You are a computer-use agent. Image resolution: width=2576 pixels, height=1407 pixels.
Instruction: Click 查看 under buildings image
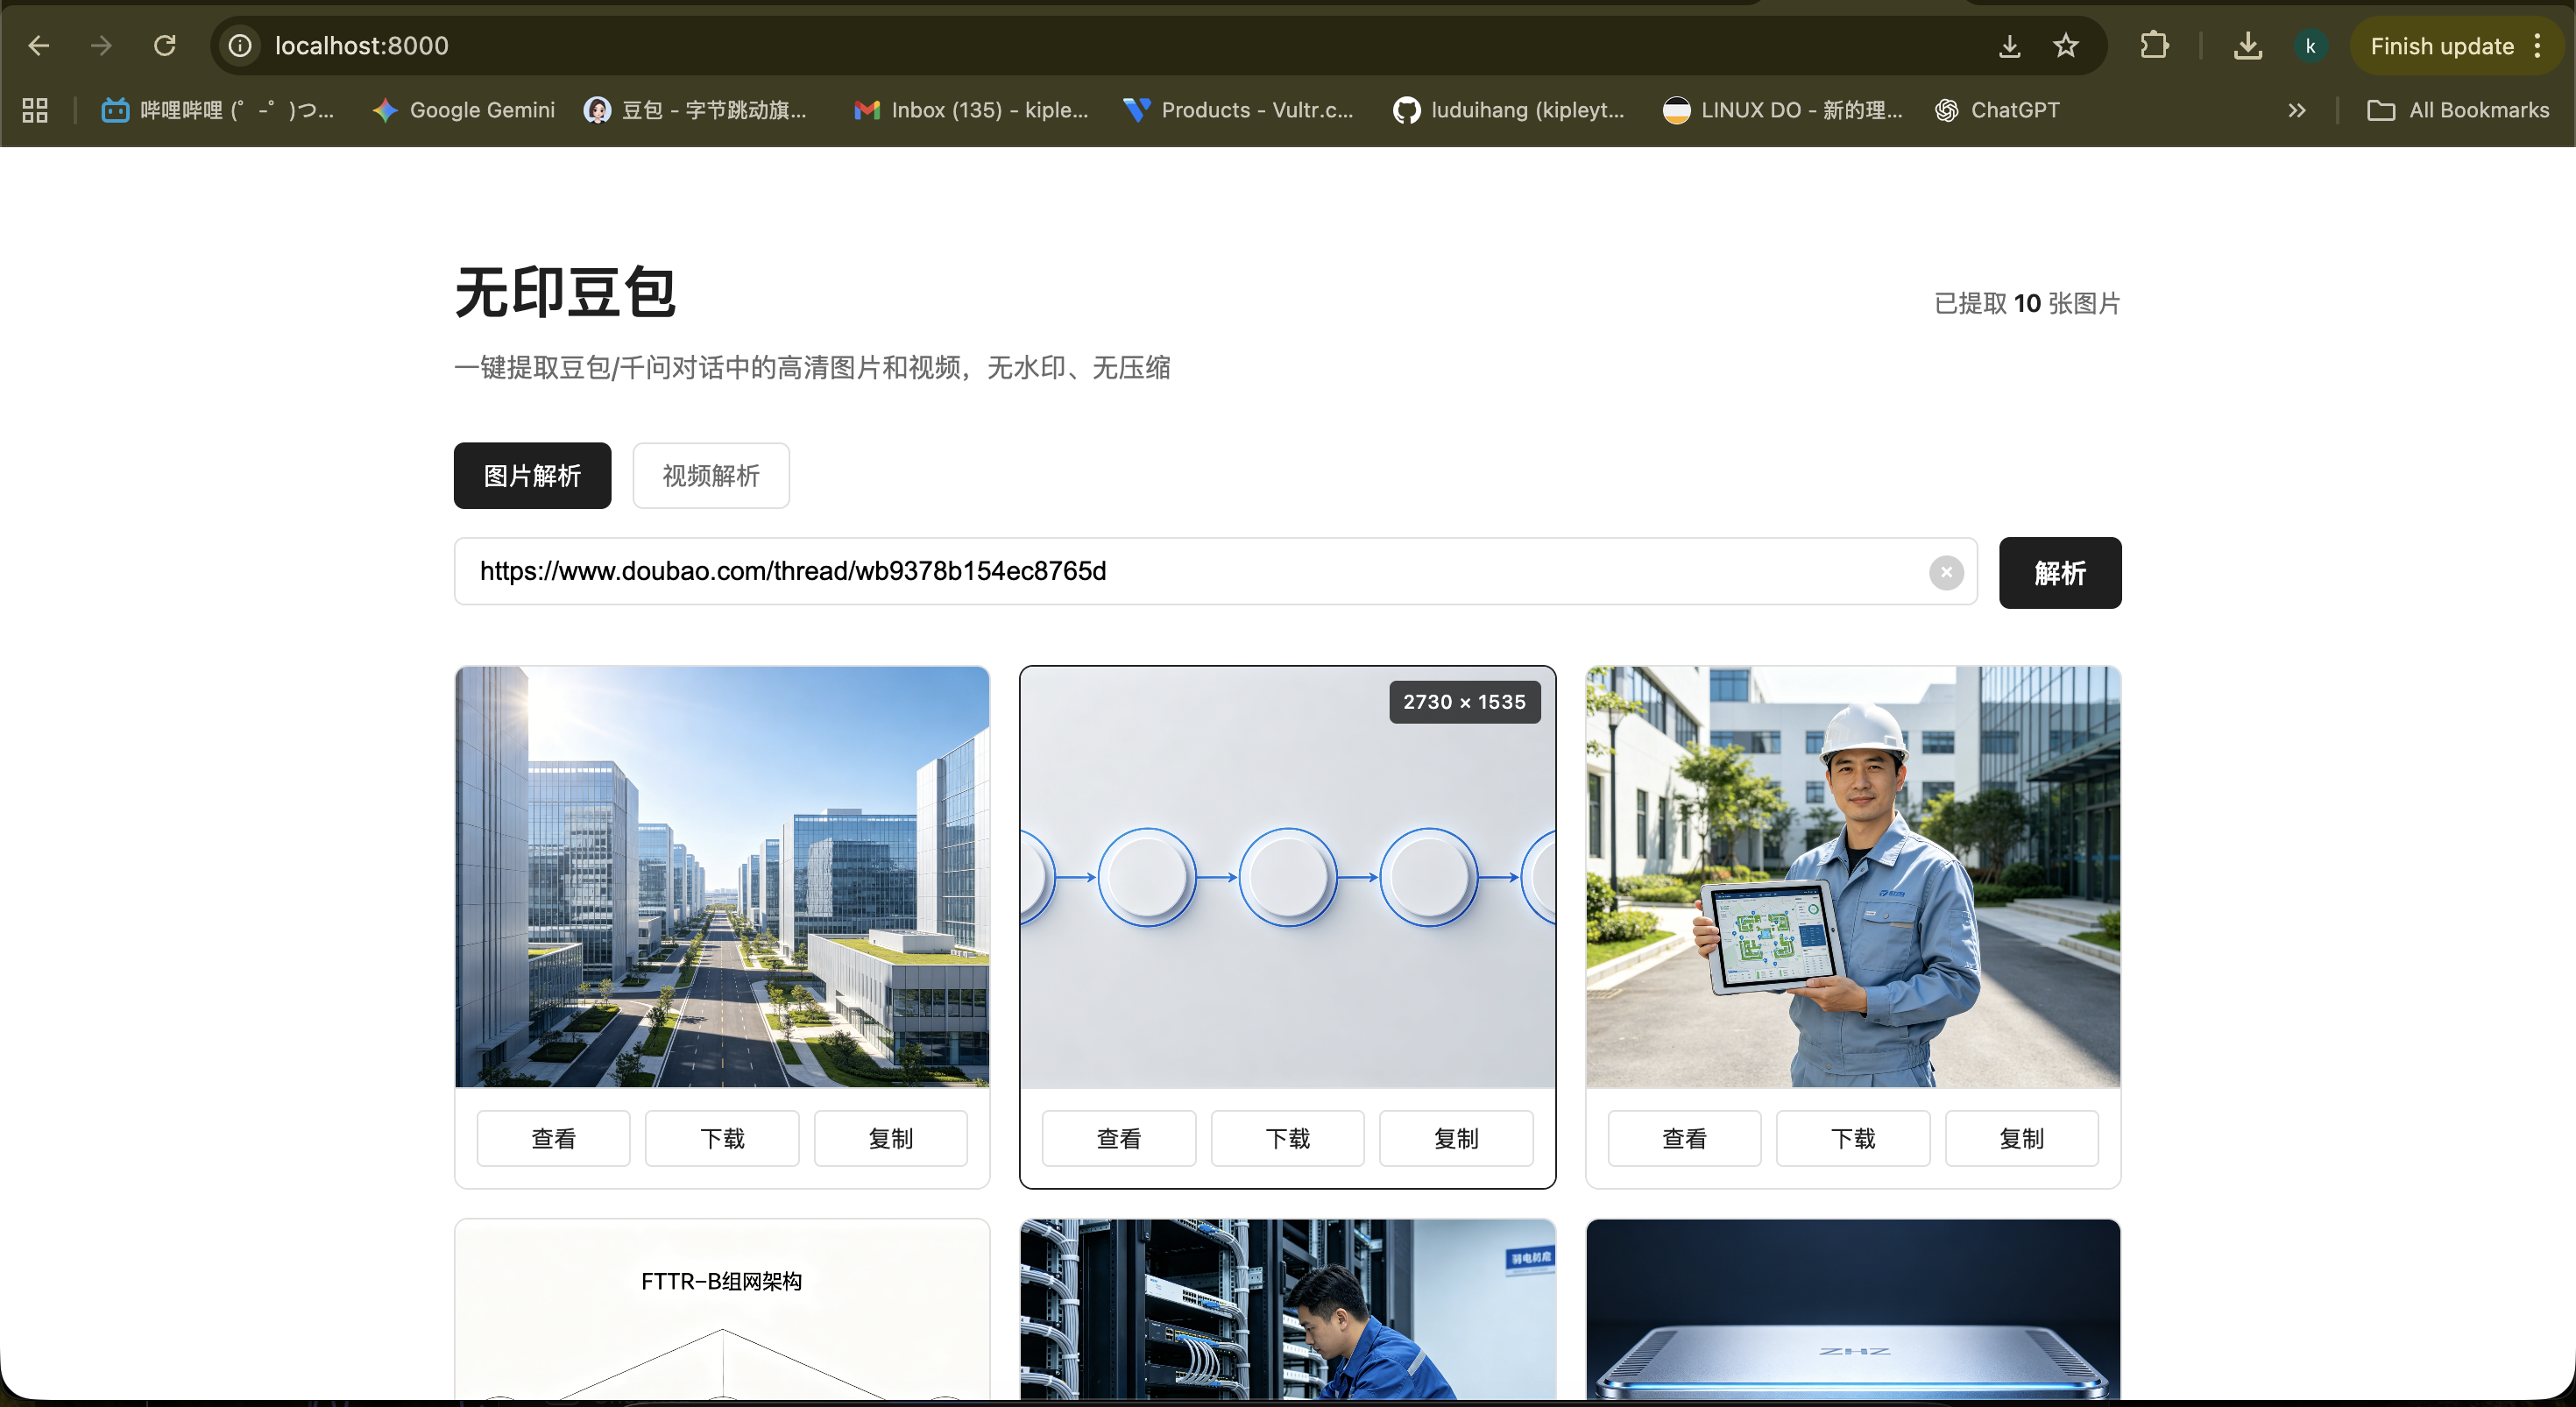553,1139
